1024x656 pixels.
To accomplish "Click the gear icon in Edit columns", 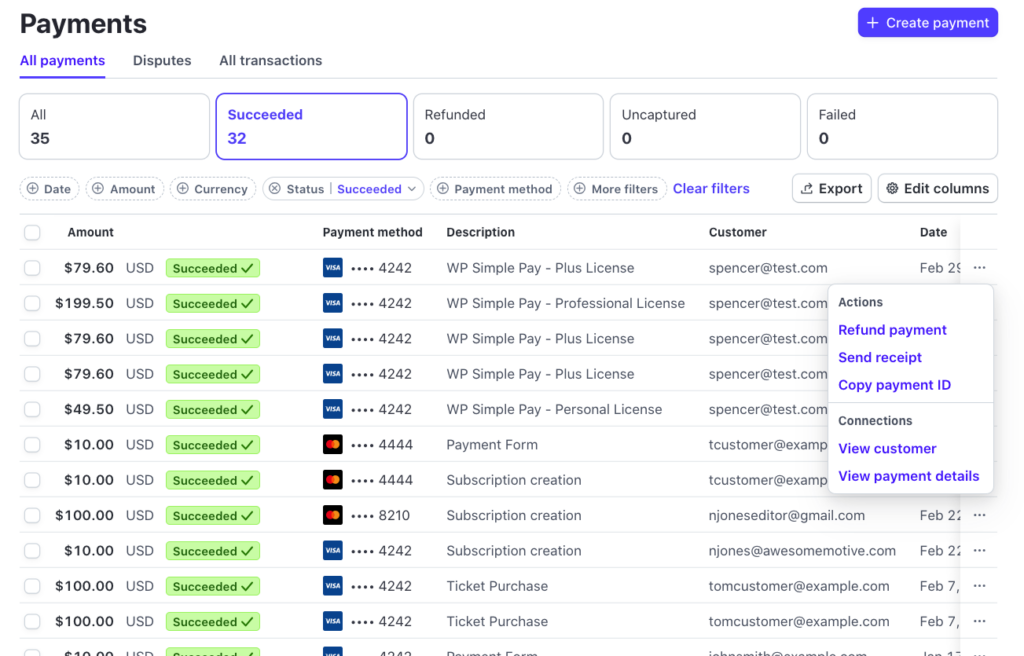I will tap(892, 189).
